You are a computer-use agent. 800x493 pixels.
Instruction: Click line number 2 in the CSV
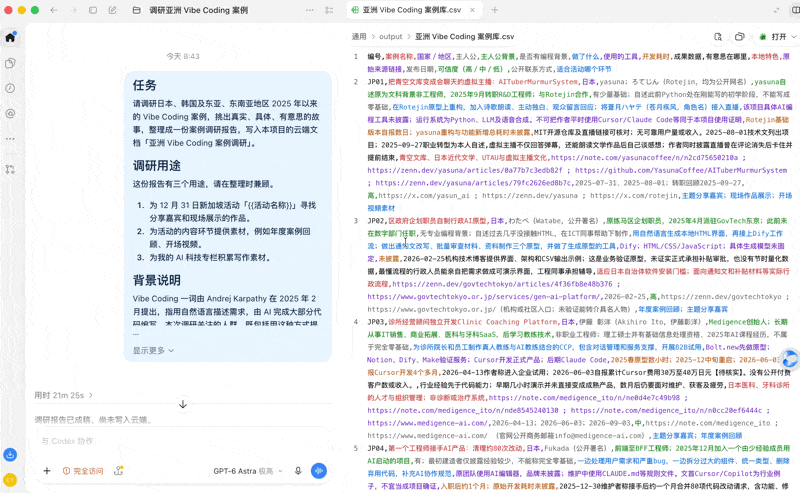click(x=356, y=82)
